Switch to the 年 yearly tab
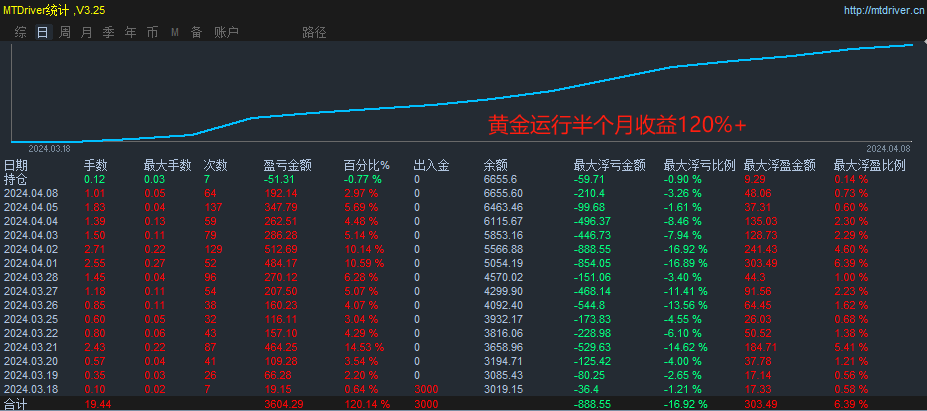Image resolution: width=927 pixels, height=411 pixels. coord(131,33)
